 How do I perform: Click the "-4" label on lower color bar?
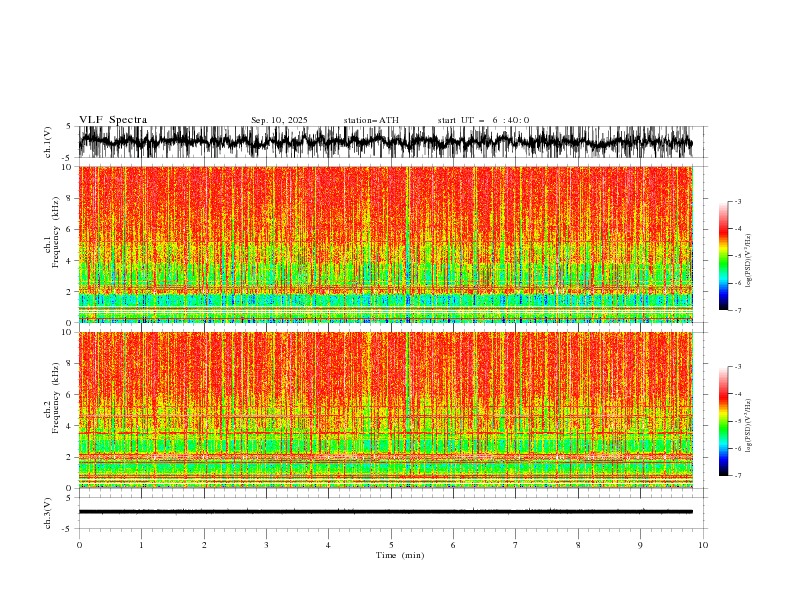pyautogui.click(x=738, y=394)
